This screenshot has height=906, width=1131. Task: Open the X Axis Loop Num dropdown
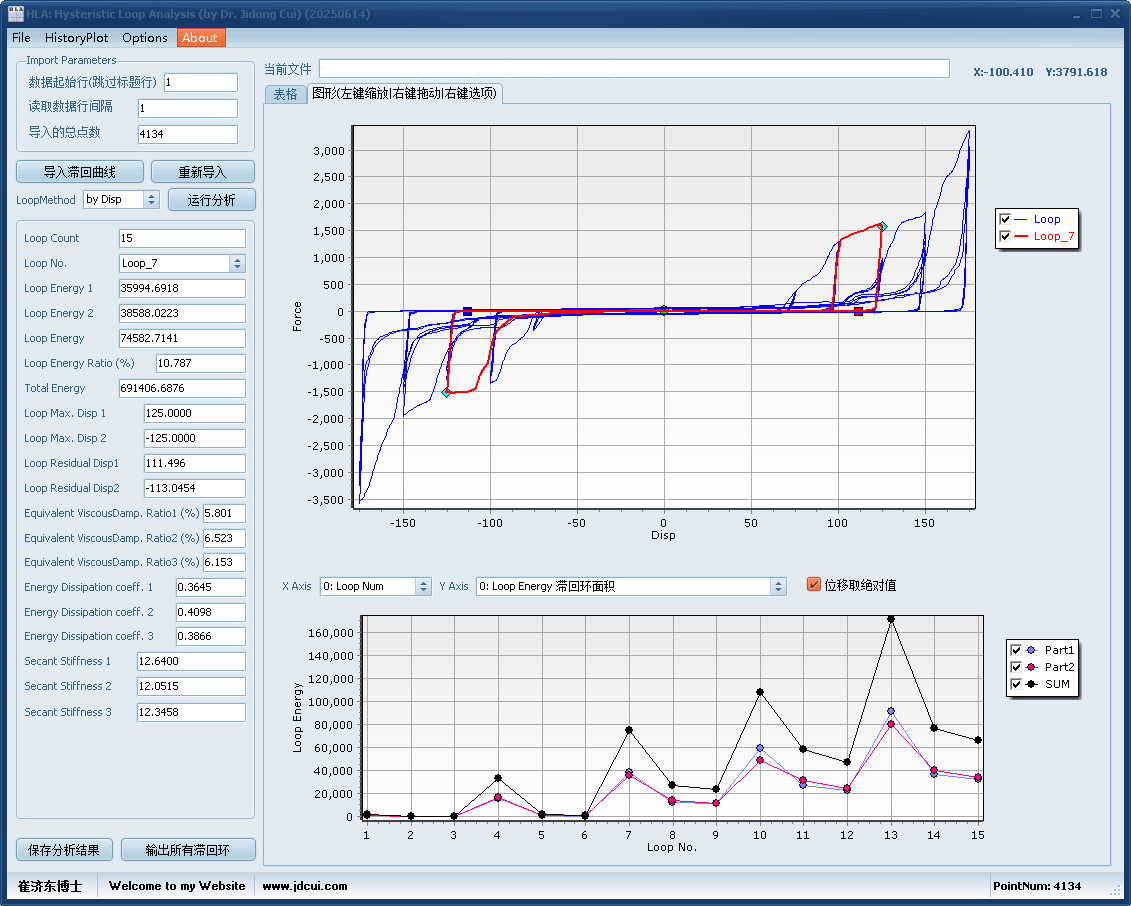click(x=423, y=587)
